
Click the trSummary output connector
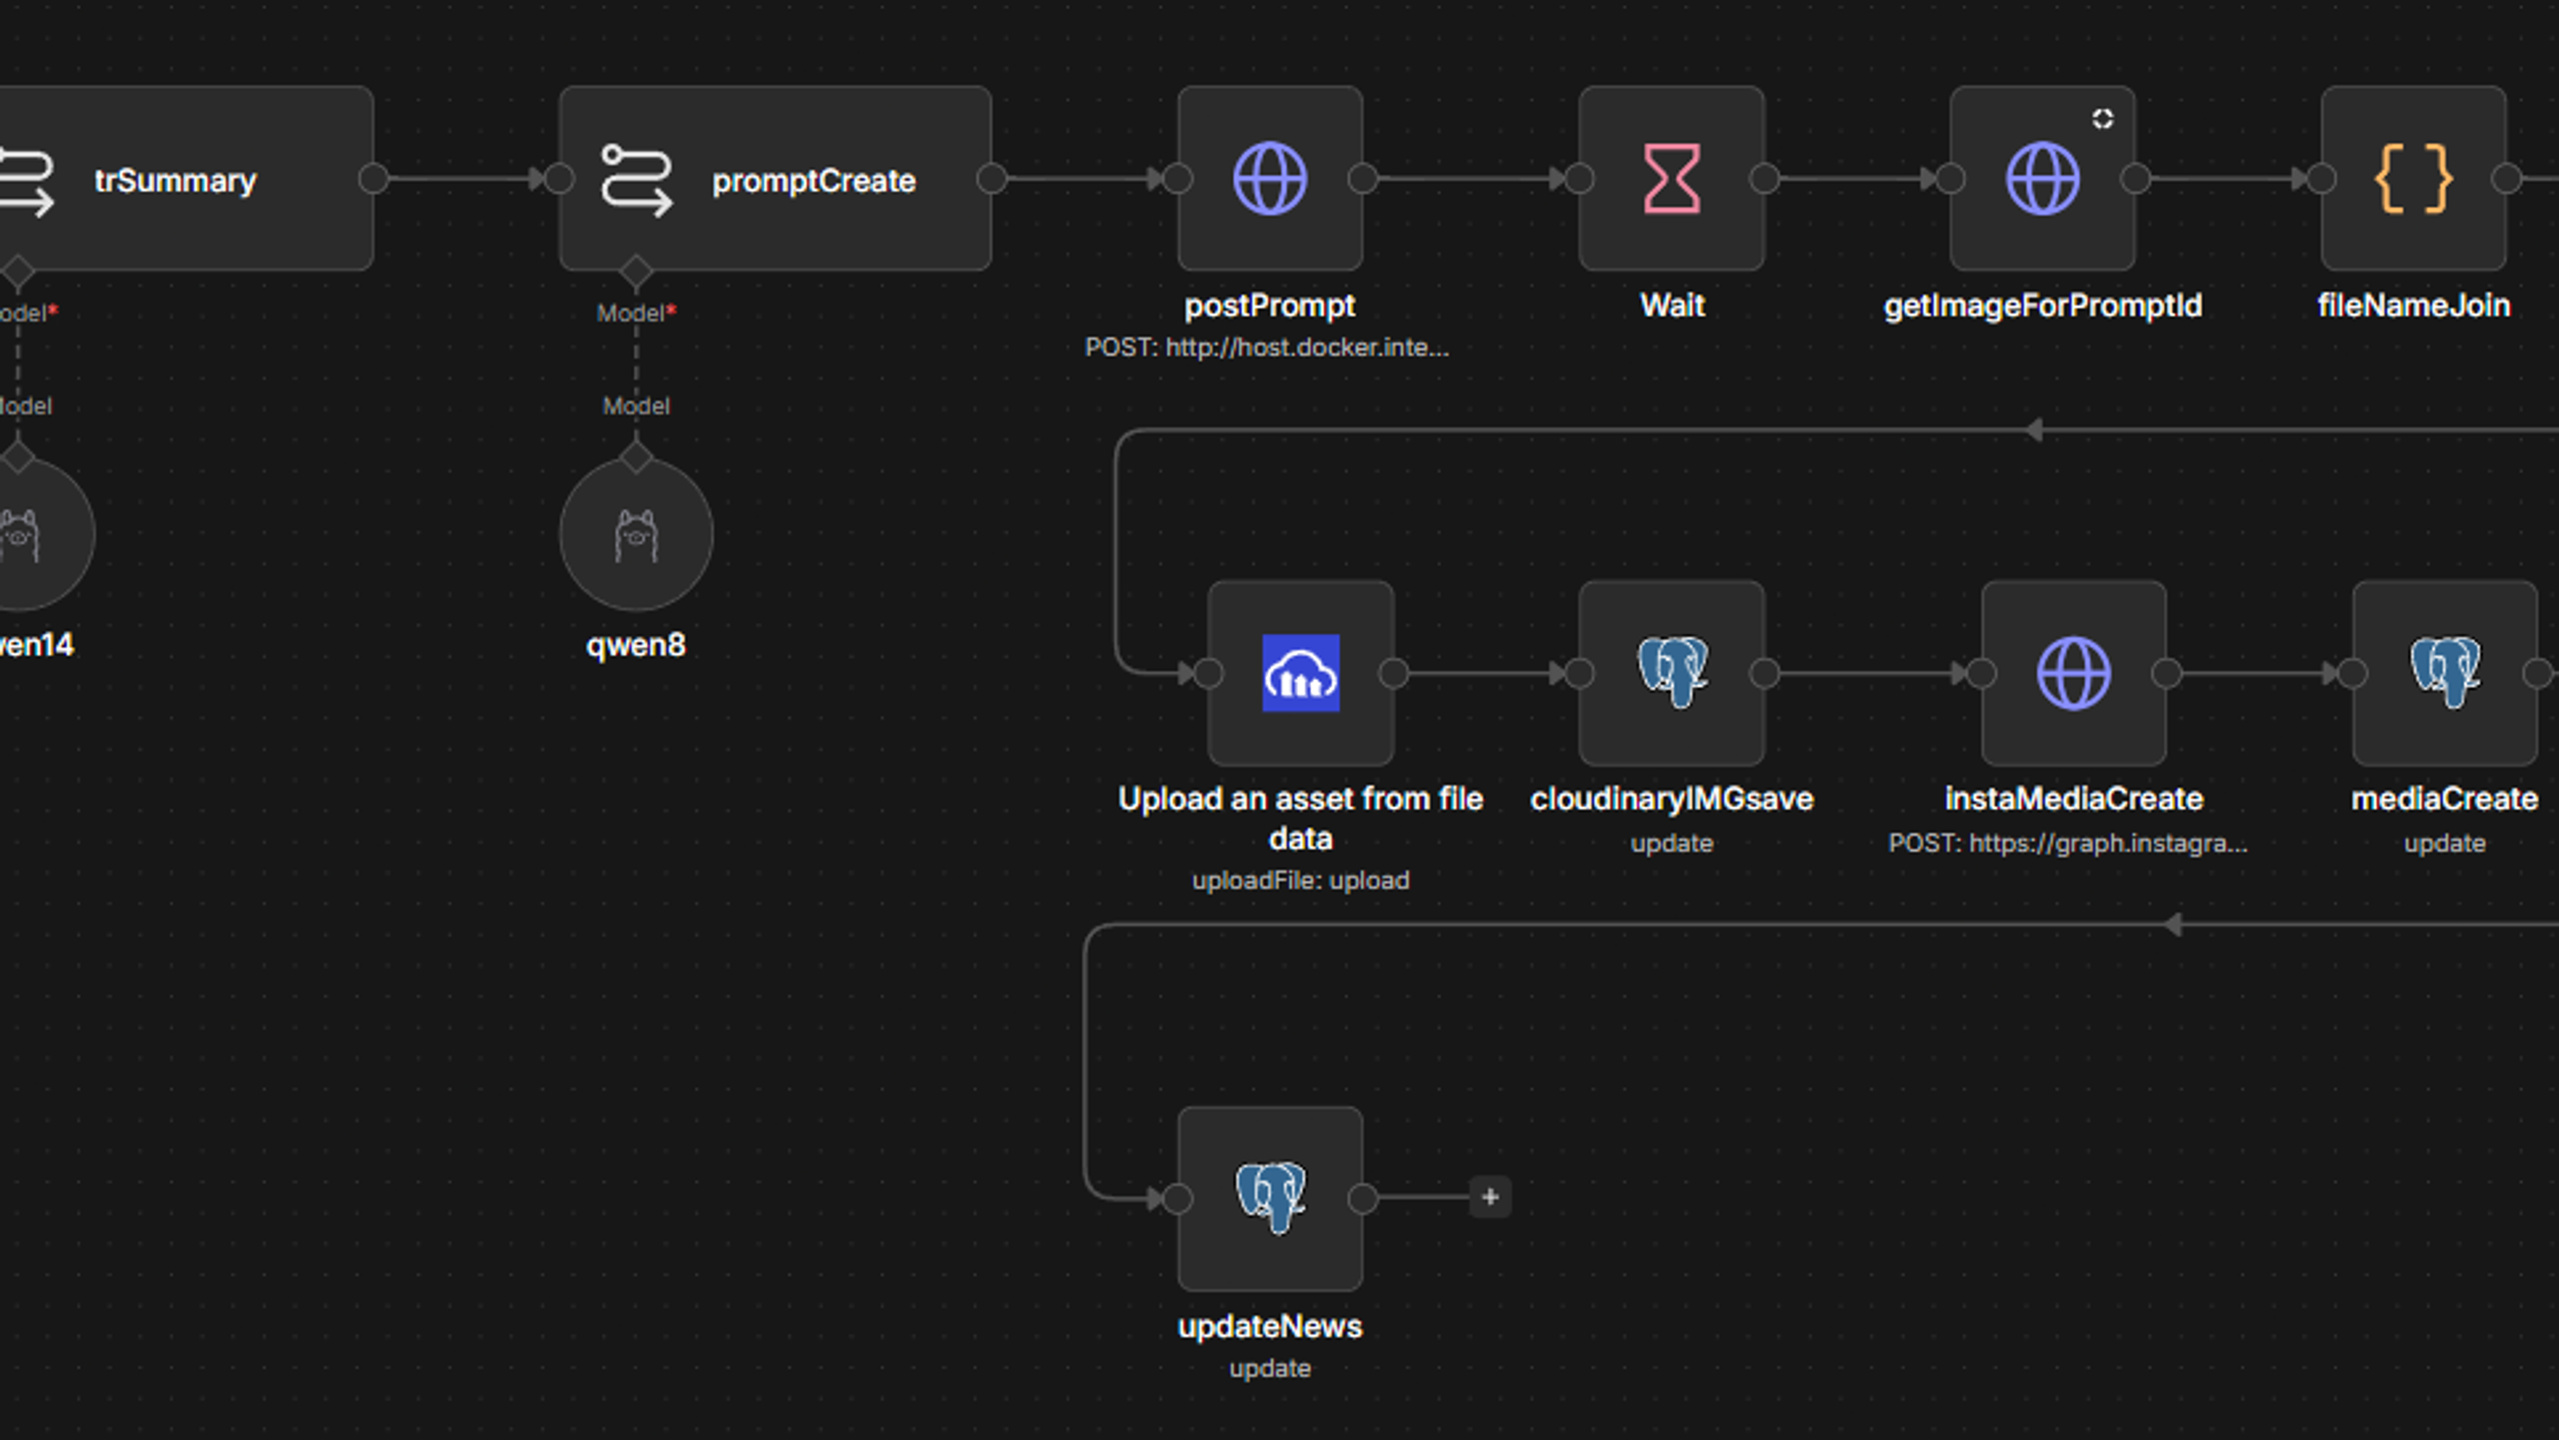coord(374,179)
